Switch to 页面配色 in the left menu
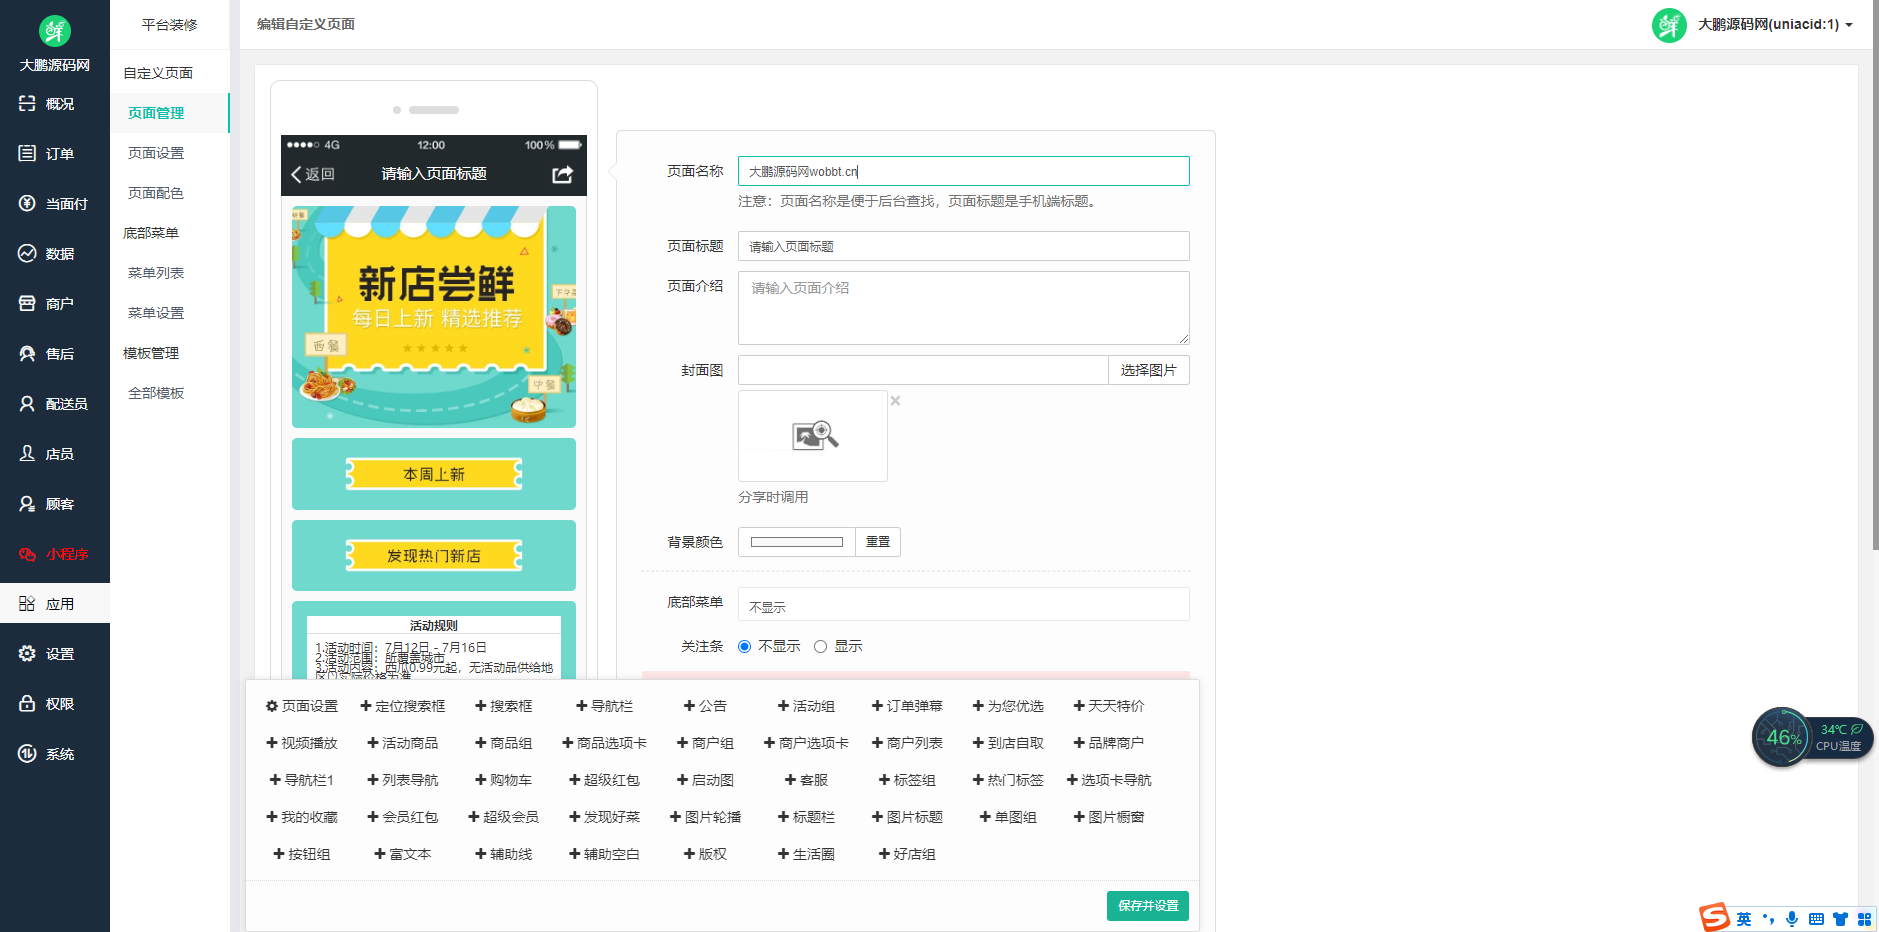Viewport: 1879px width, 932px height. (x=154, y=192)
